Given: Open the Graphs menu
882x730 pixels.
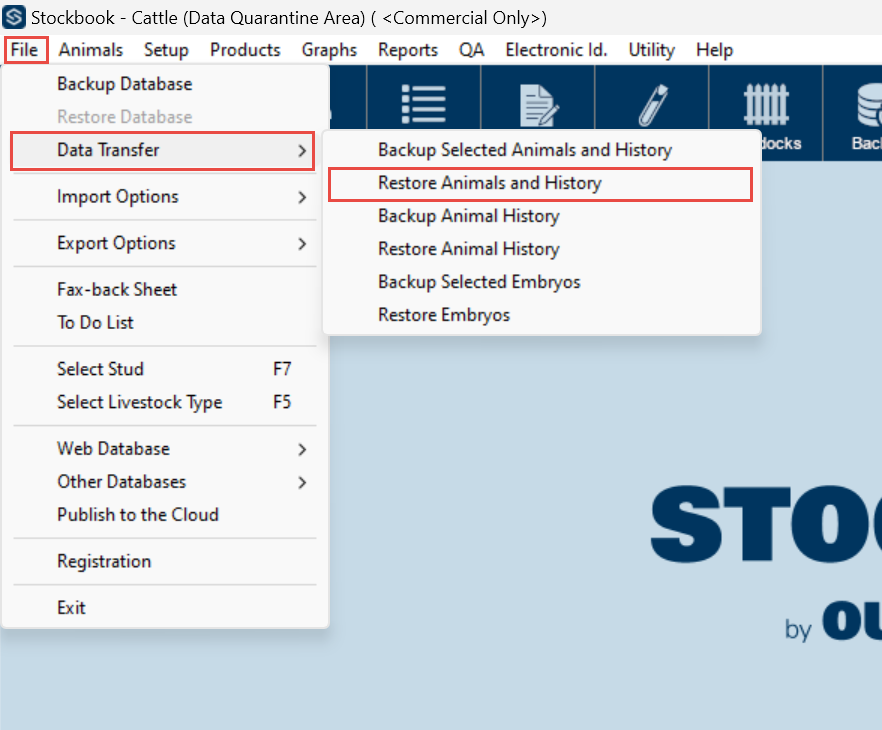Looking at the screenshot, I should click(329, 50).
